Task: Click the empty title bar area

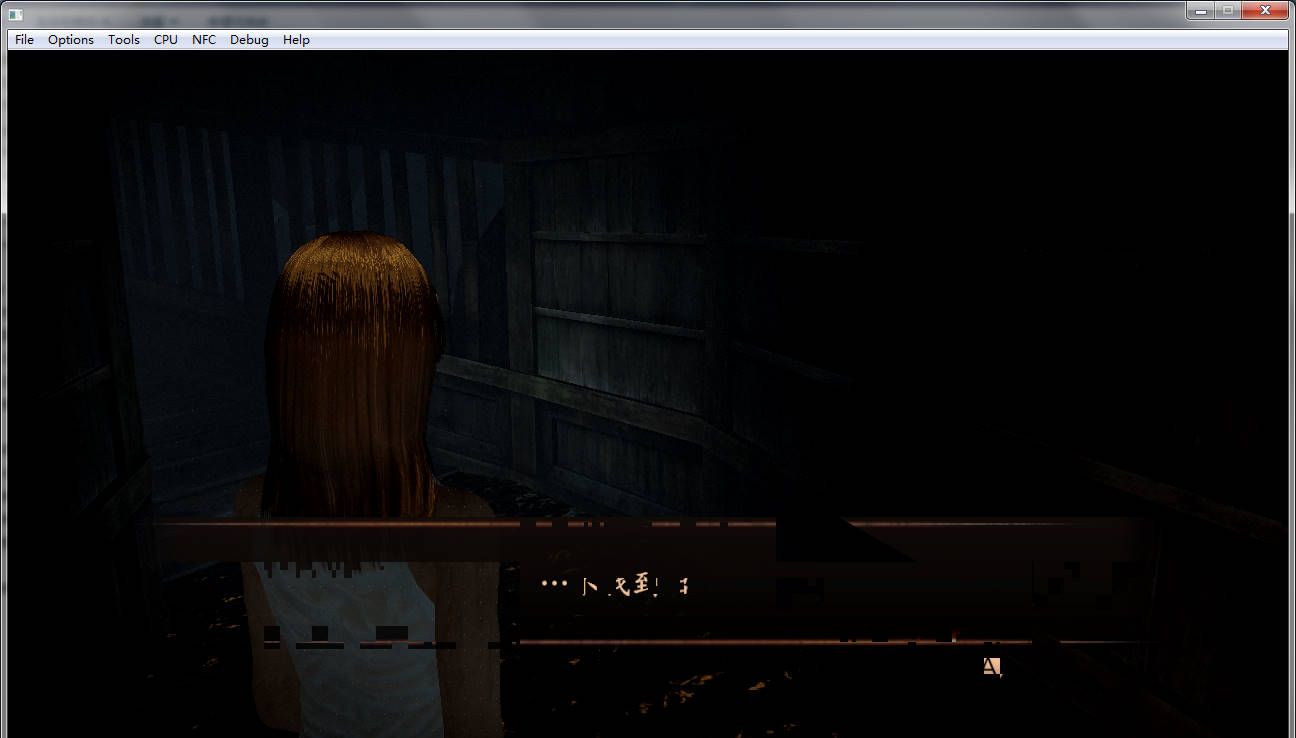Action: [x=700, y=13]
